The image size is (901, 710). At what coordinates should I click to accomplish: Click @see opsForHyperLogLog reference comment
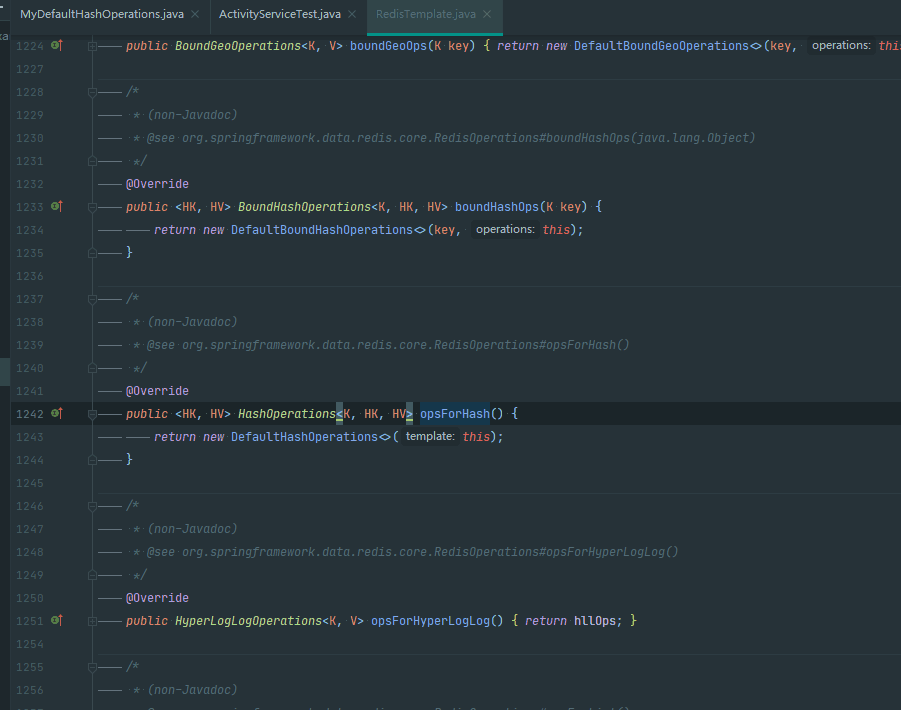pos(413,552)
